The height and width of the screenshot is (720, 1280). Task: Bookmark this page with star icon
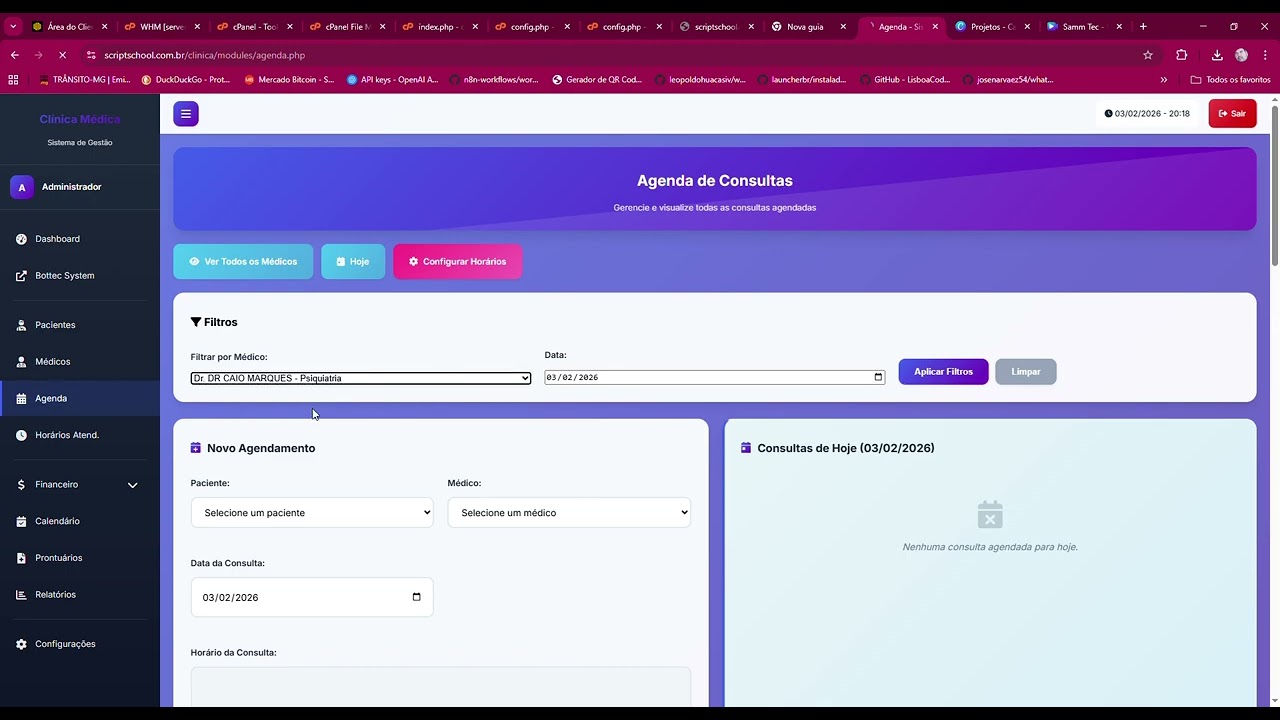pos(1148,55)
